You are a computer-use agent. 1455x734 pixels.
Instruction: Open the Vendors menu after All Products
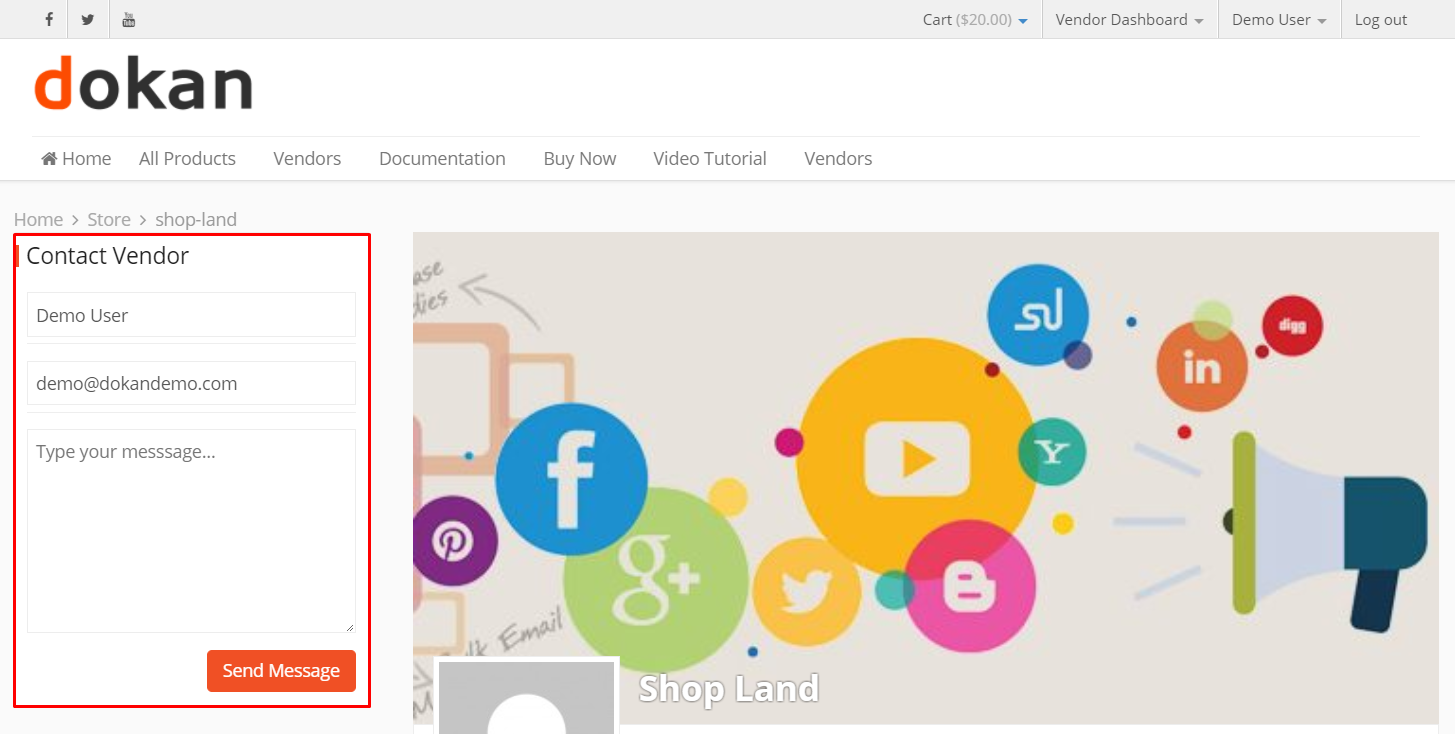click(x=307, y=158)
